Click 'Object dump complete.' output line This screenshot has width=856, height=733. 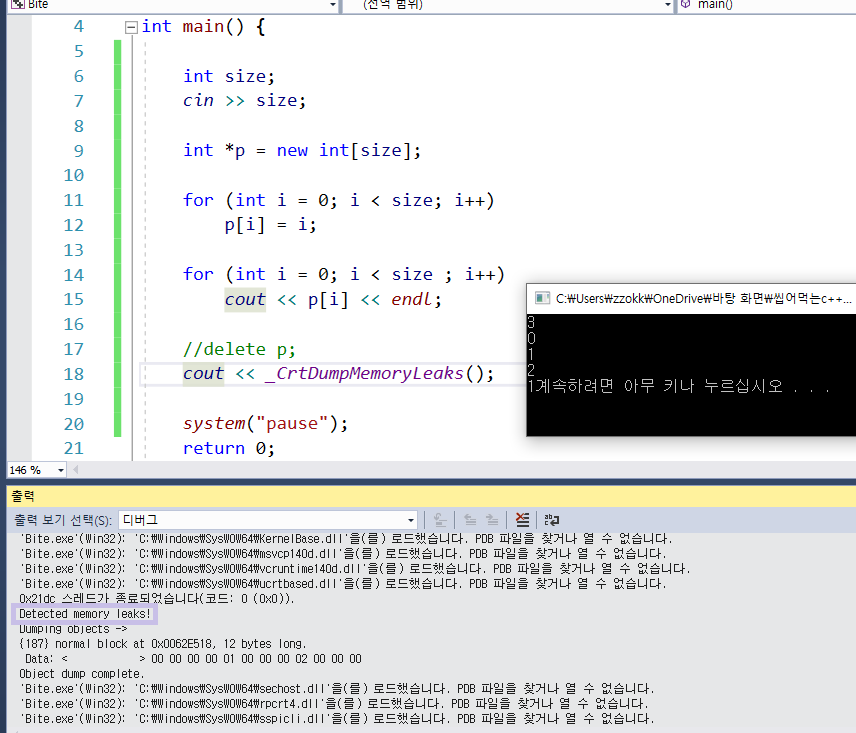click(x=82, y=674)
